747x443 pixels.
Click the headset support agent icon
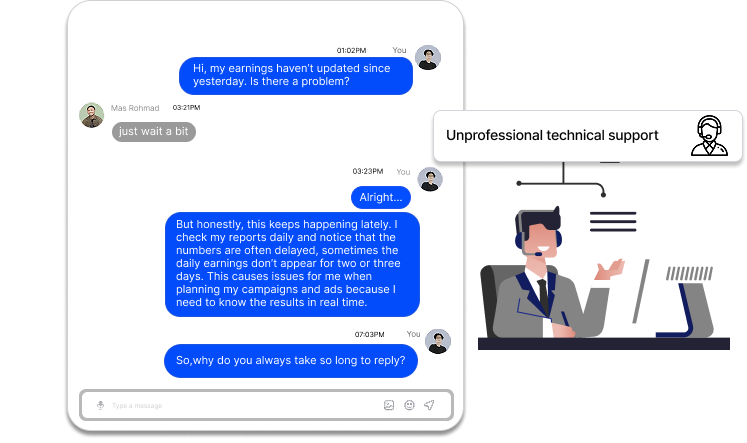[x=709, y=136]
